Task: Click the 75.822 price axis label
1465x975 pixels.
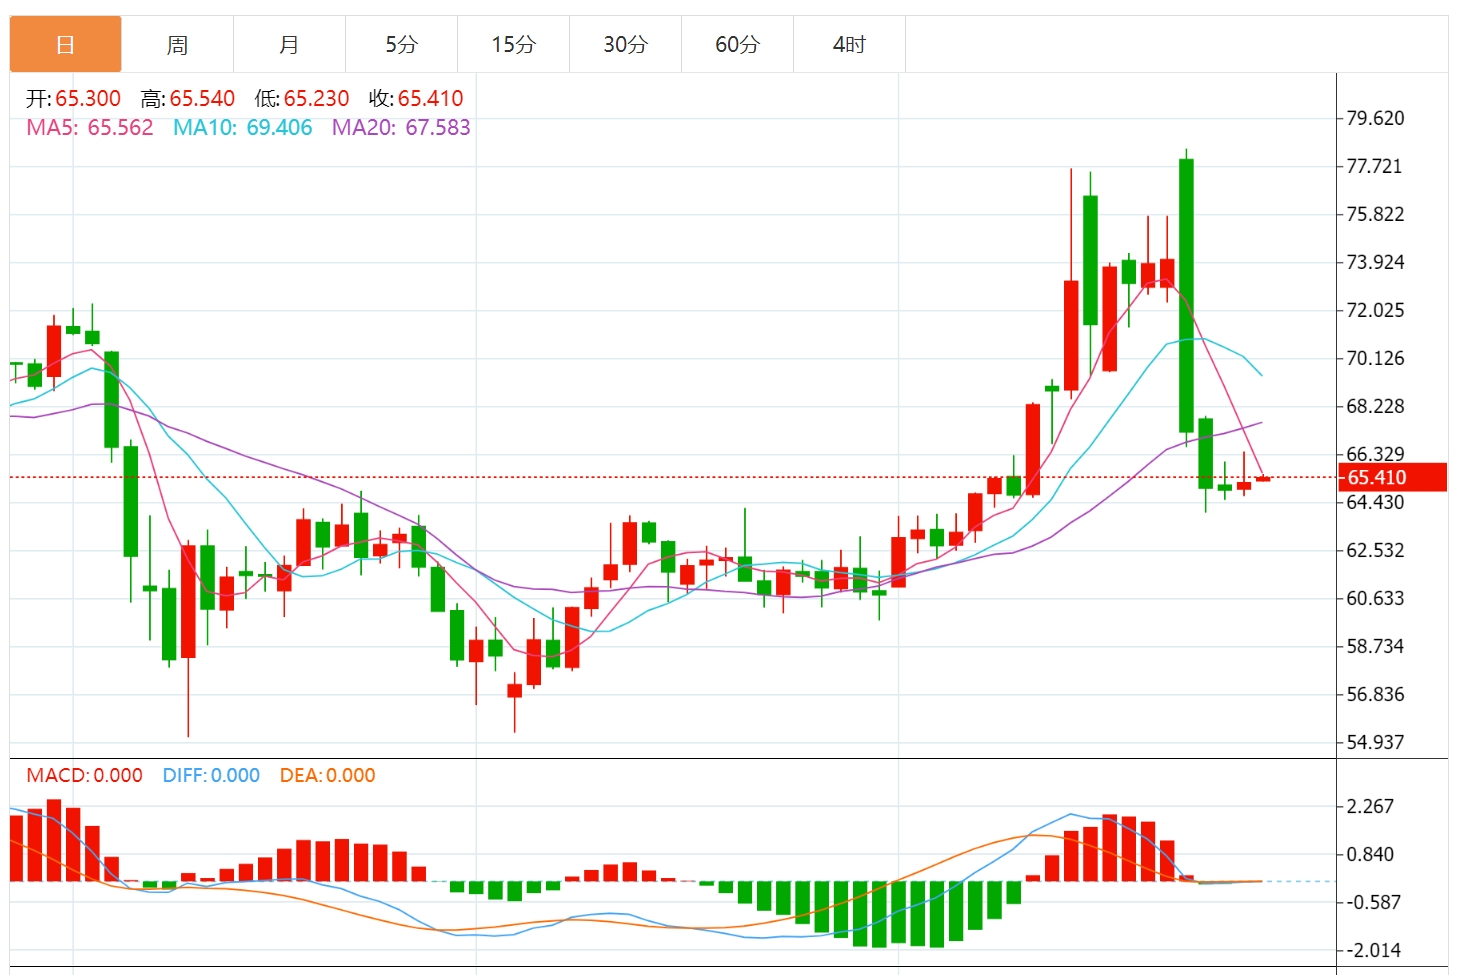Action: coord(1375,214)
